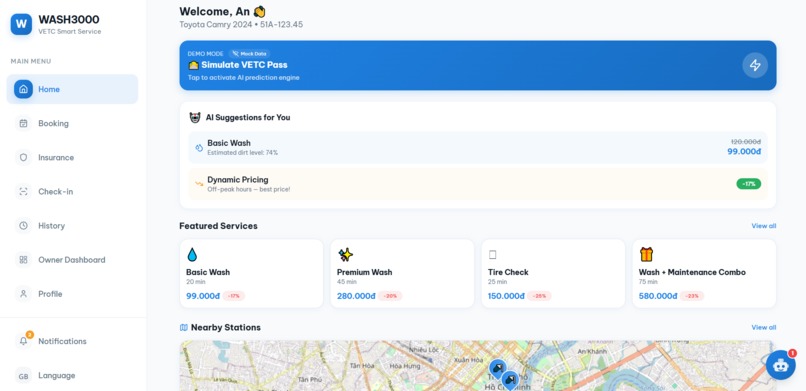806x391 pixels.
Task: Click the History clock icon
Action: (23, 226)
